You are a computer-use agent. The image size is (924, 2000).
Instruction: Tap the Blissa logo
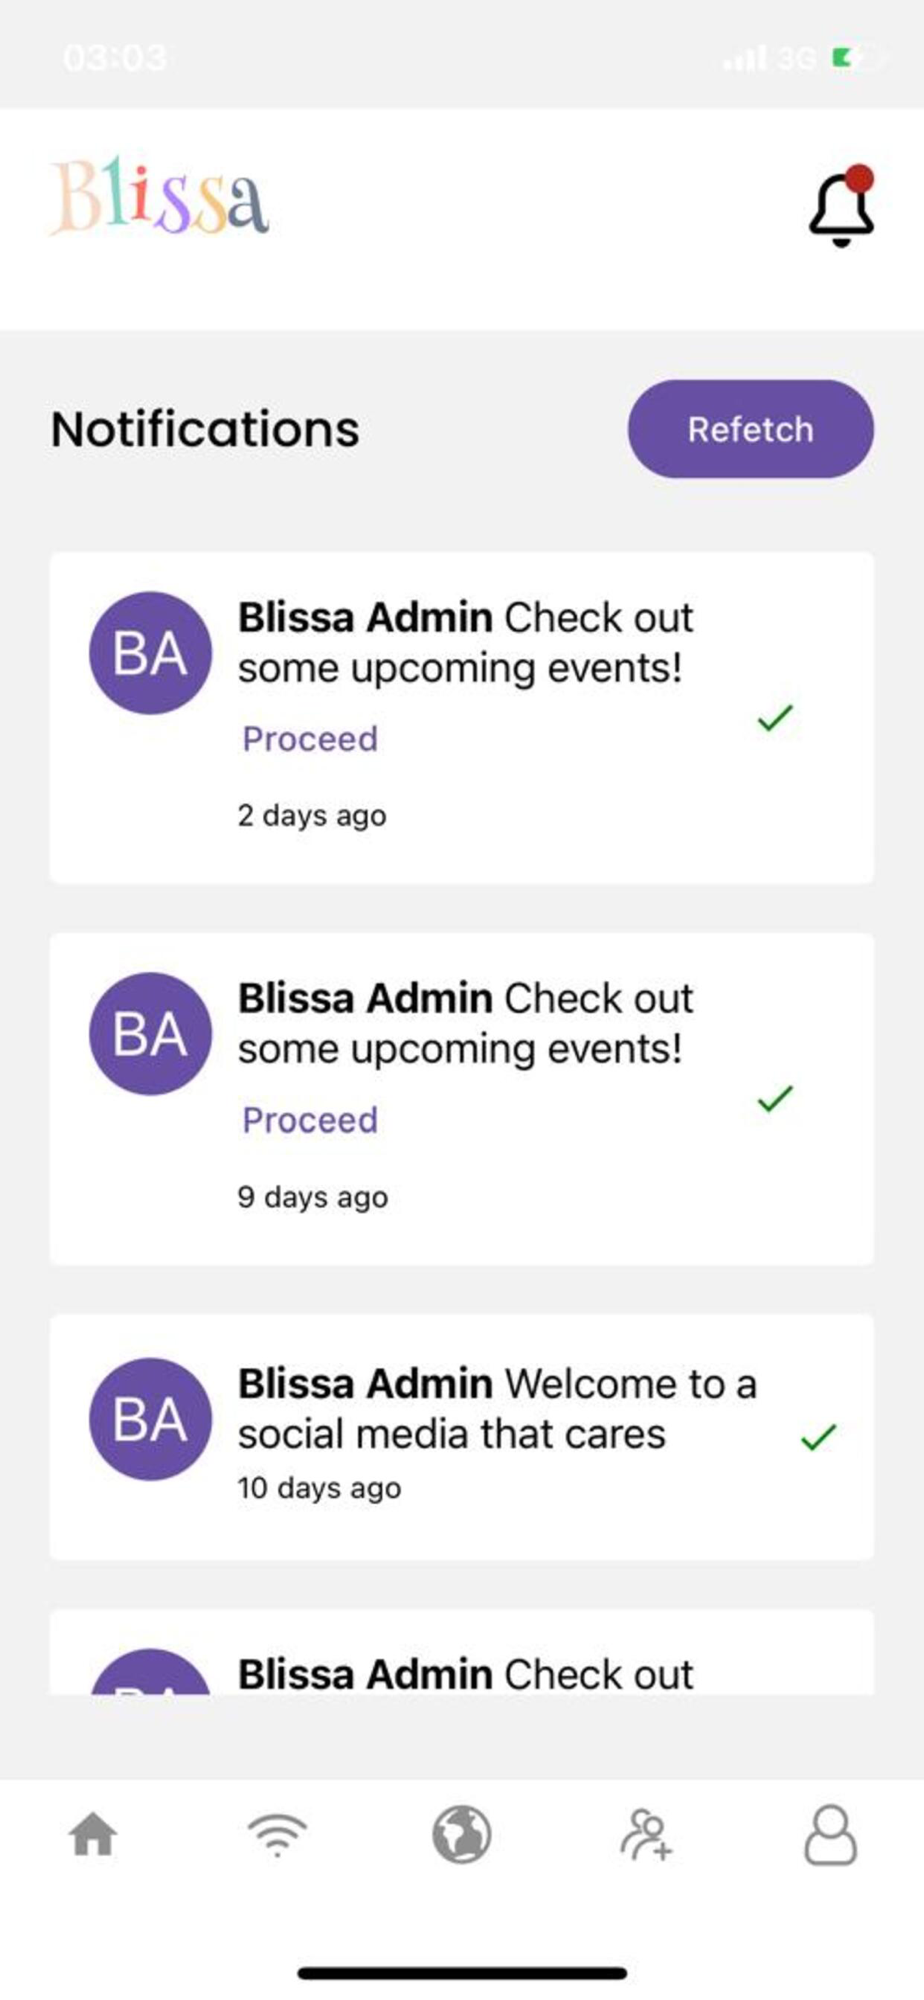coord(160,197)
